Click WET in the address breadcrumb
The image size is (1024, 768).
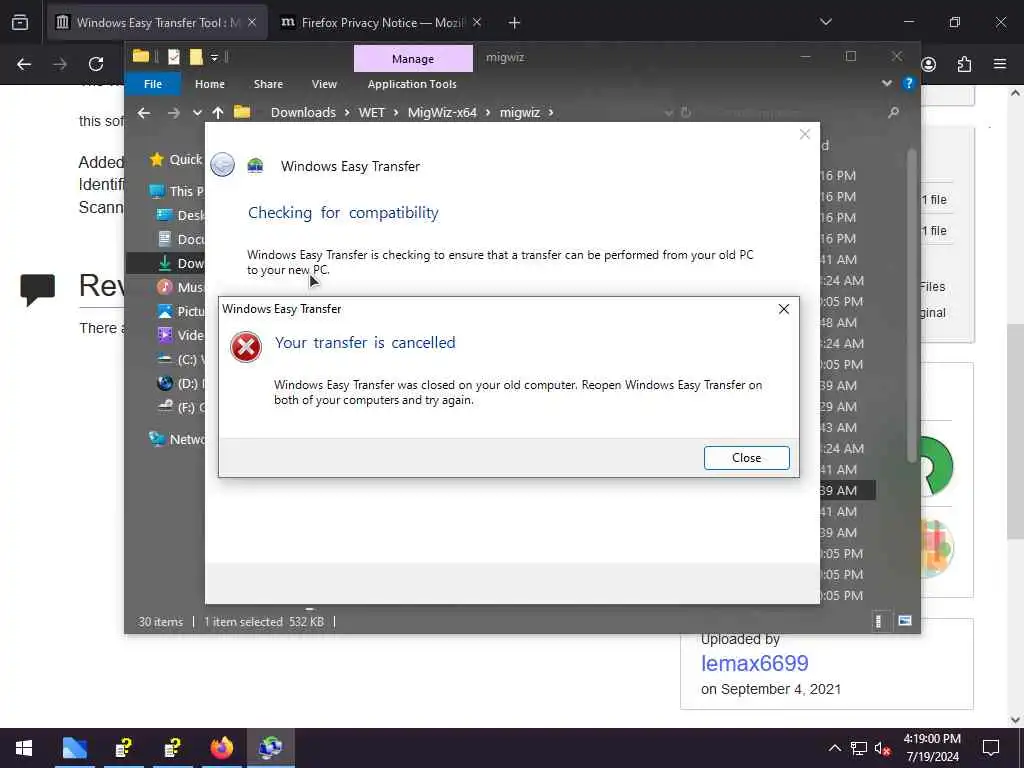[x=372, y=112]
